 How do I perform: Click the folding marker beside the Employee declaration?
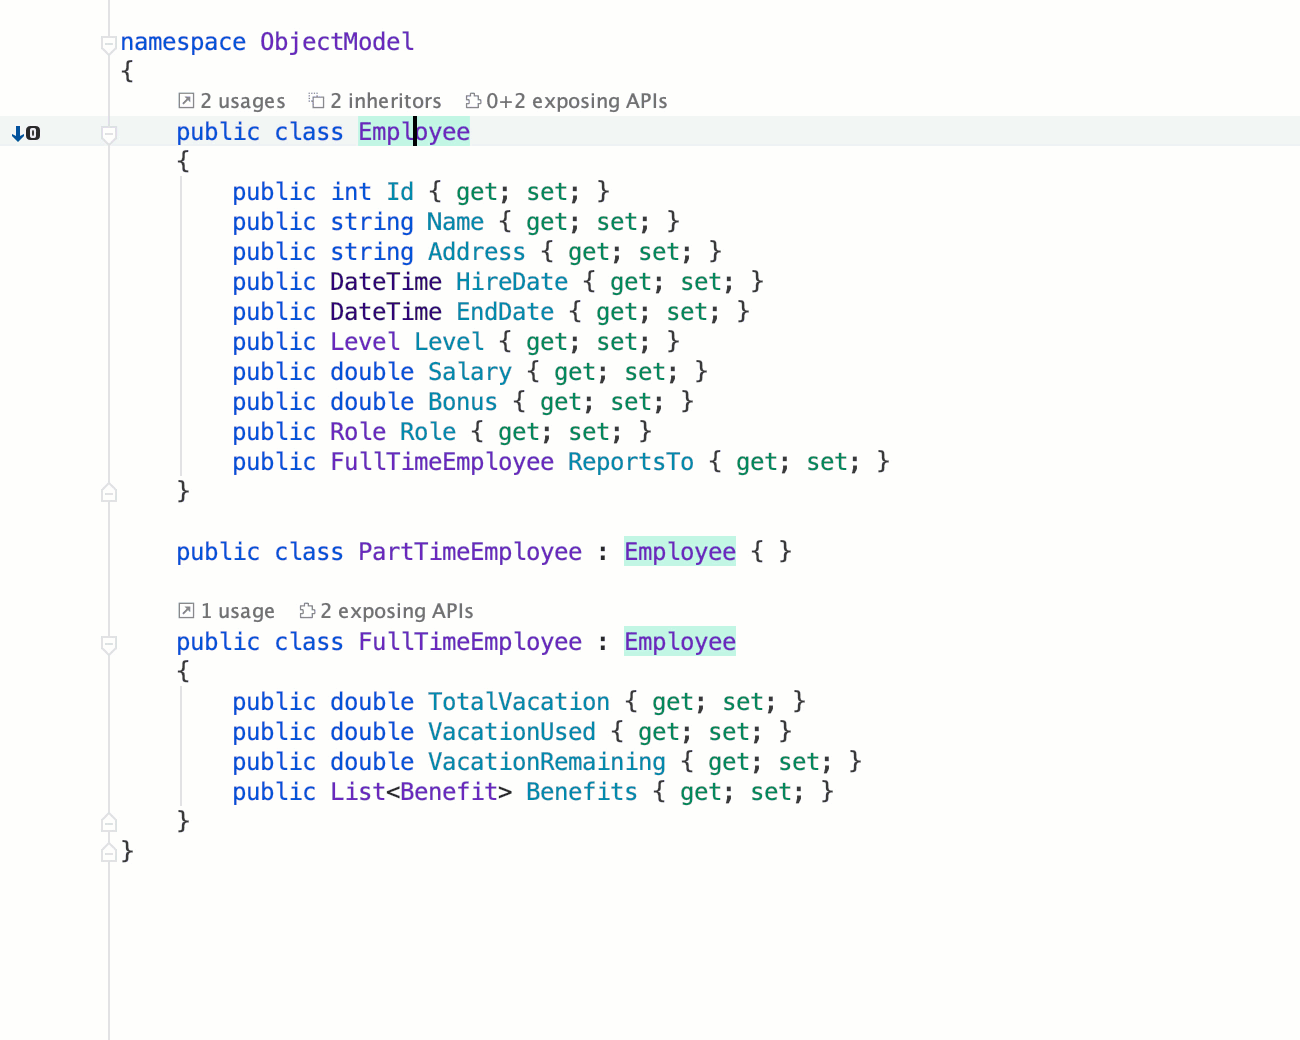point(108,133)
